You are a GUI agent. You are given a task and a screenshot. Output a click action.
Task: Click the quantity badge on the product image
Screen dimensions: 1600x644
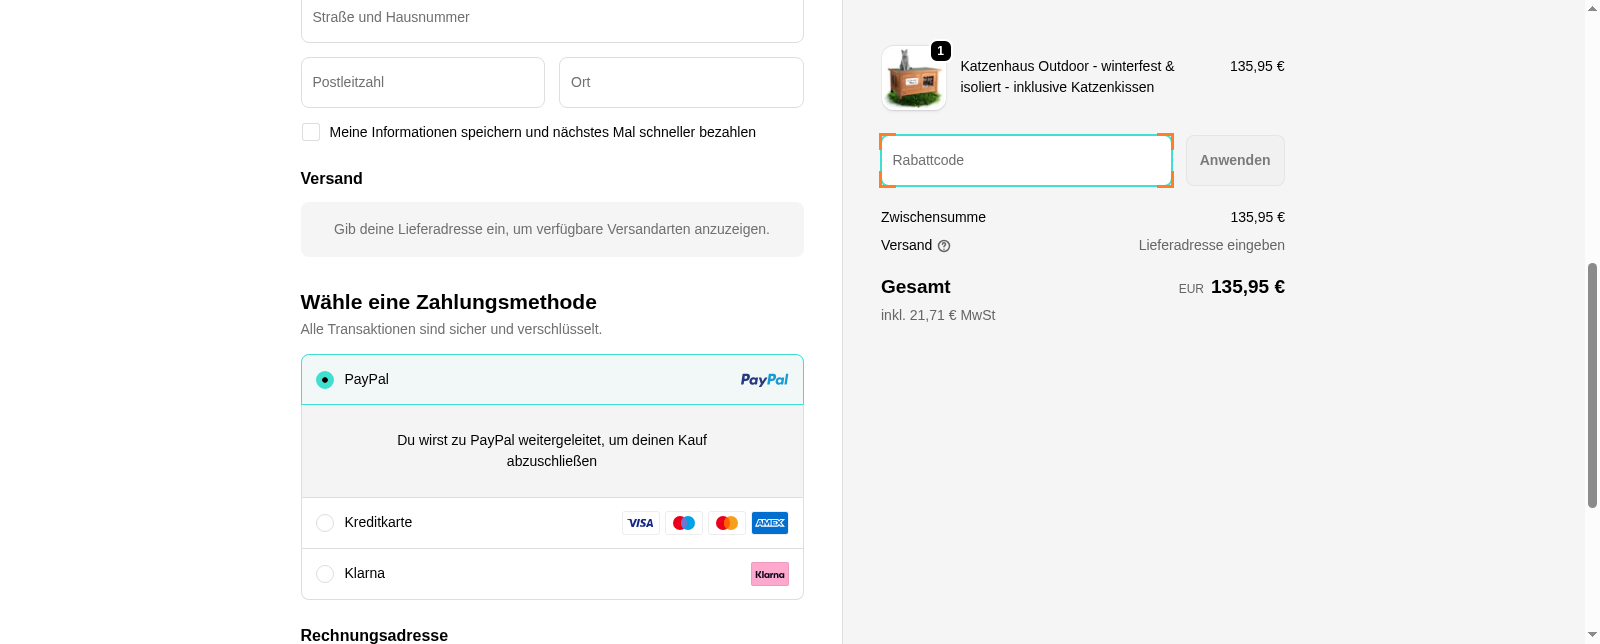(939, 51)
